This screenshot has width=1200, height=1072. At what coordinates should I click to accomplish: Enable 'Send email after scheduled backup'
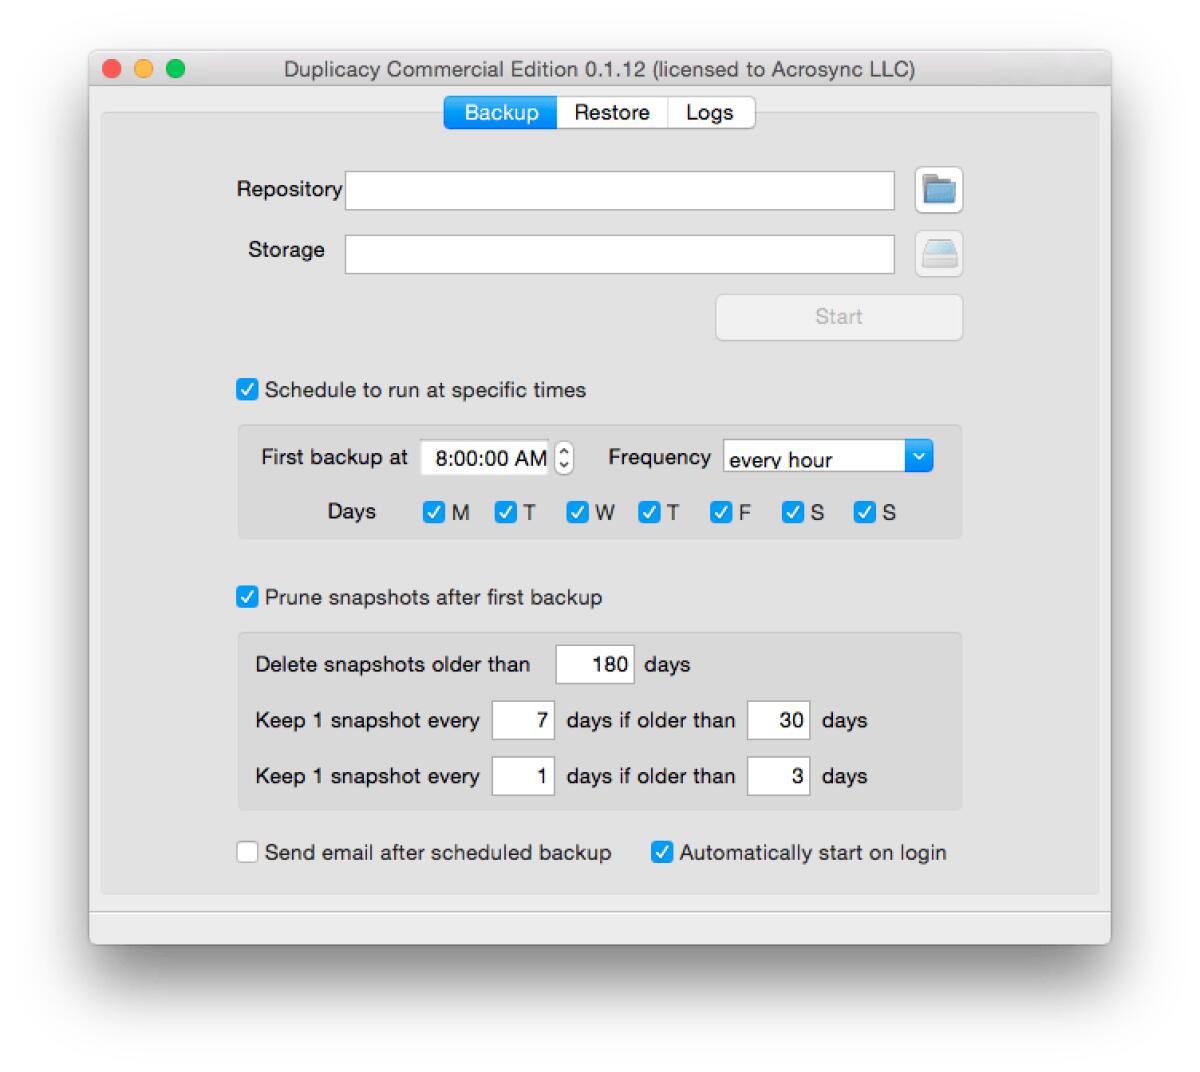(x=247, y=852)
